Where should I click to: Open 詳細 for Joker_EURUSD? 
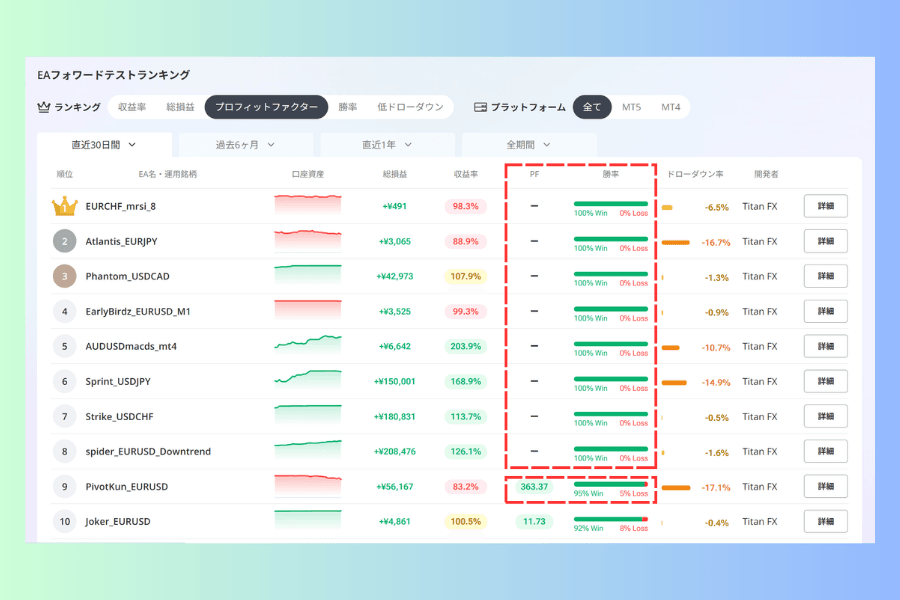825,521
